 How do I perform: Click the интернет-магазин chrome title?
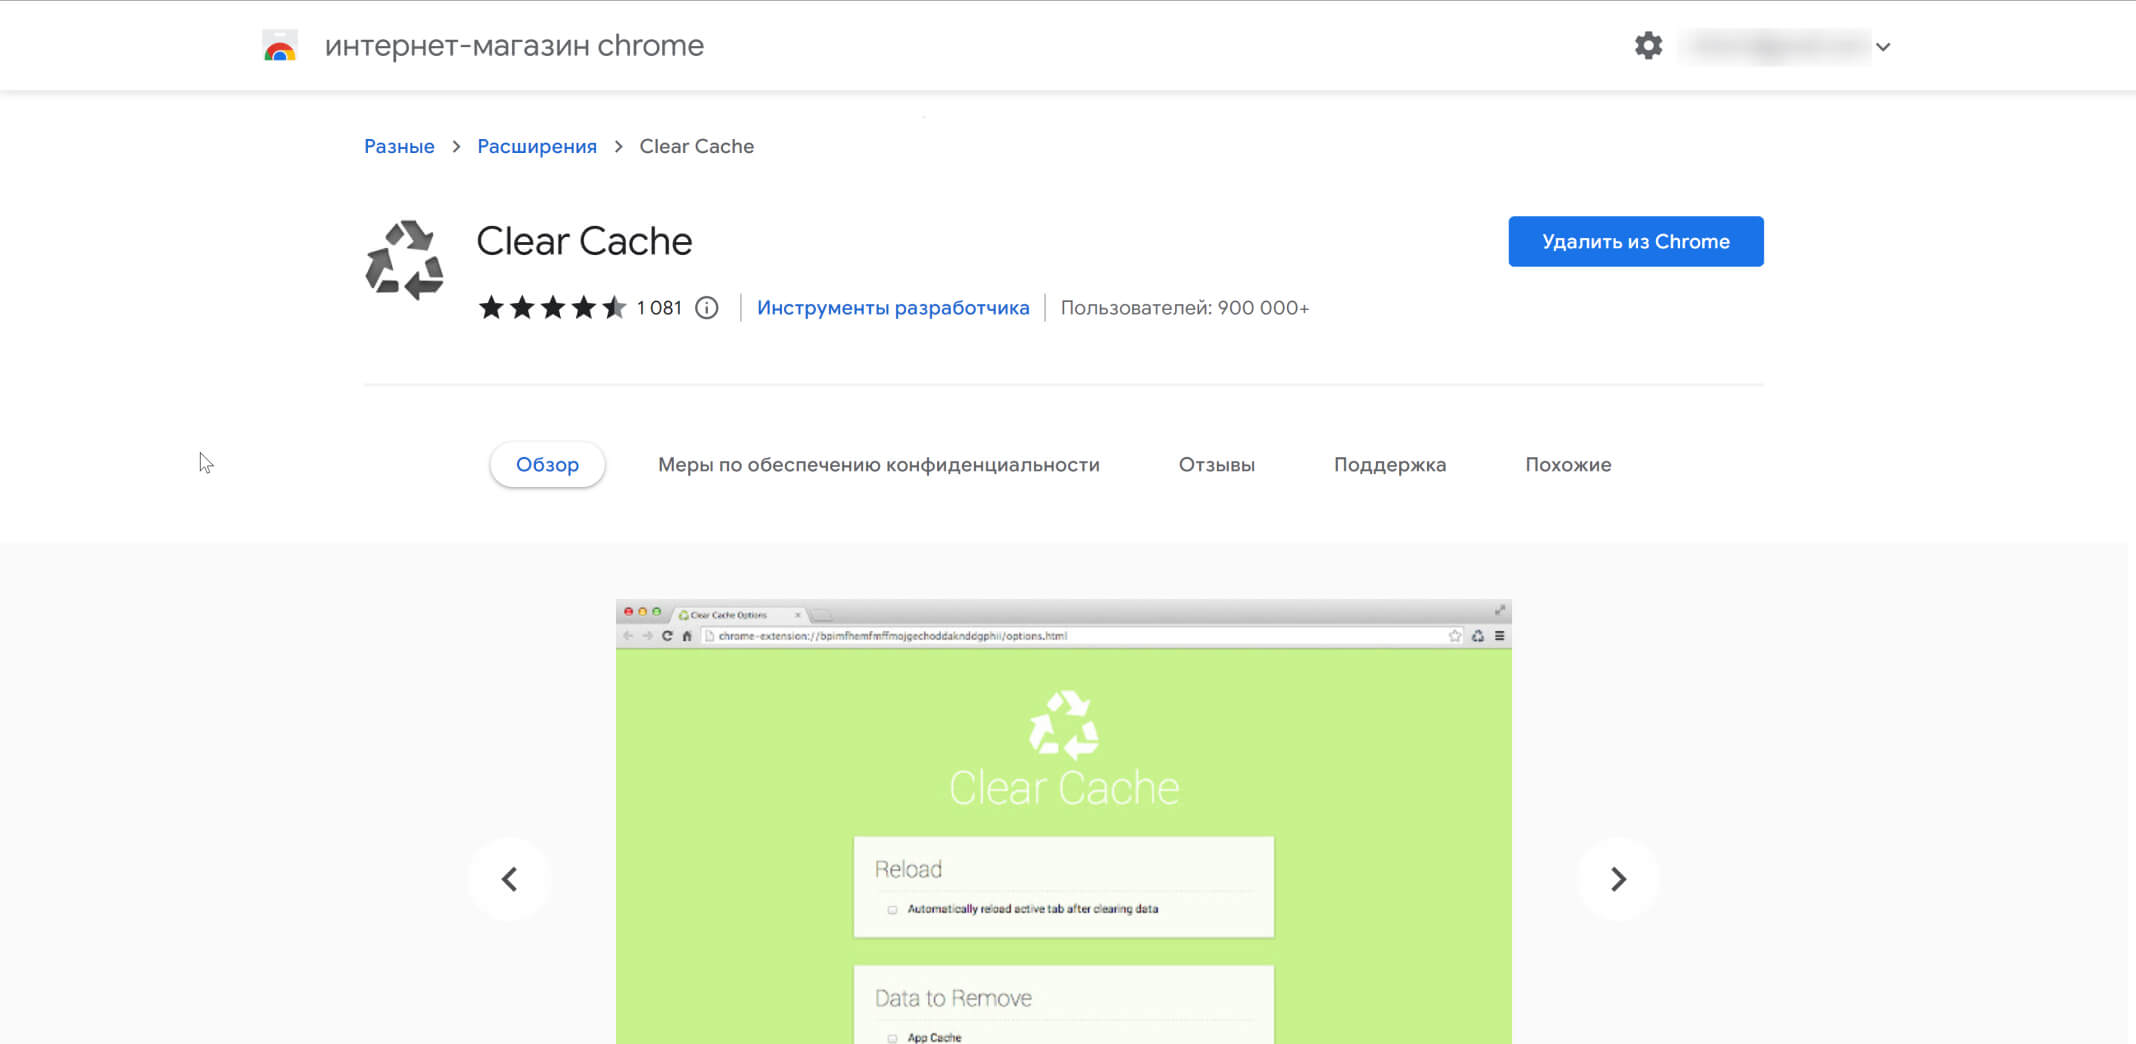[514, 46]
